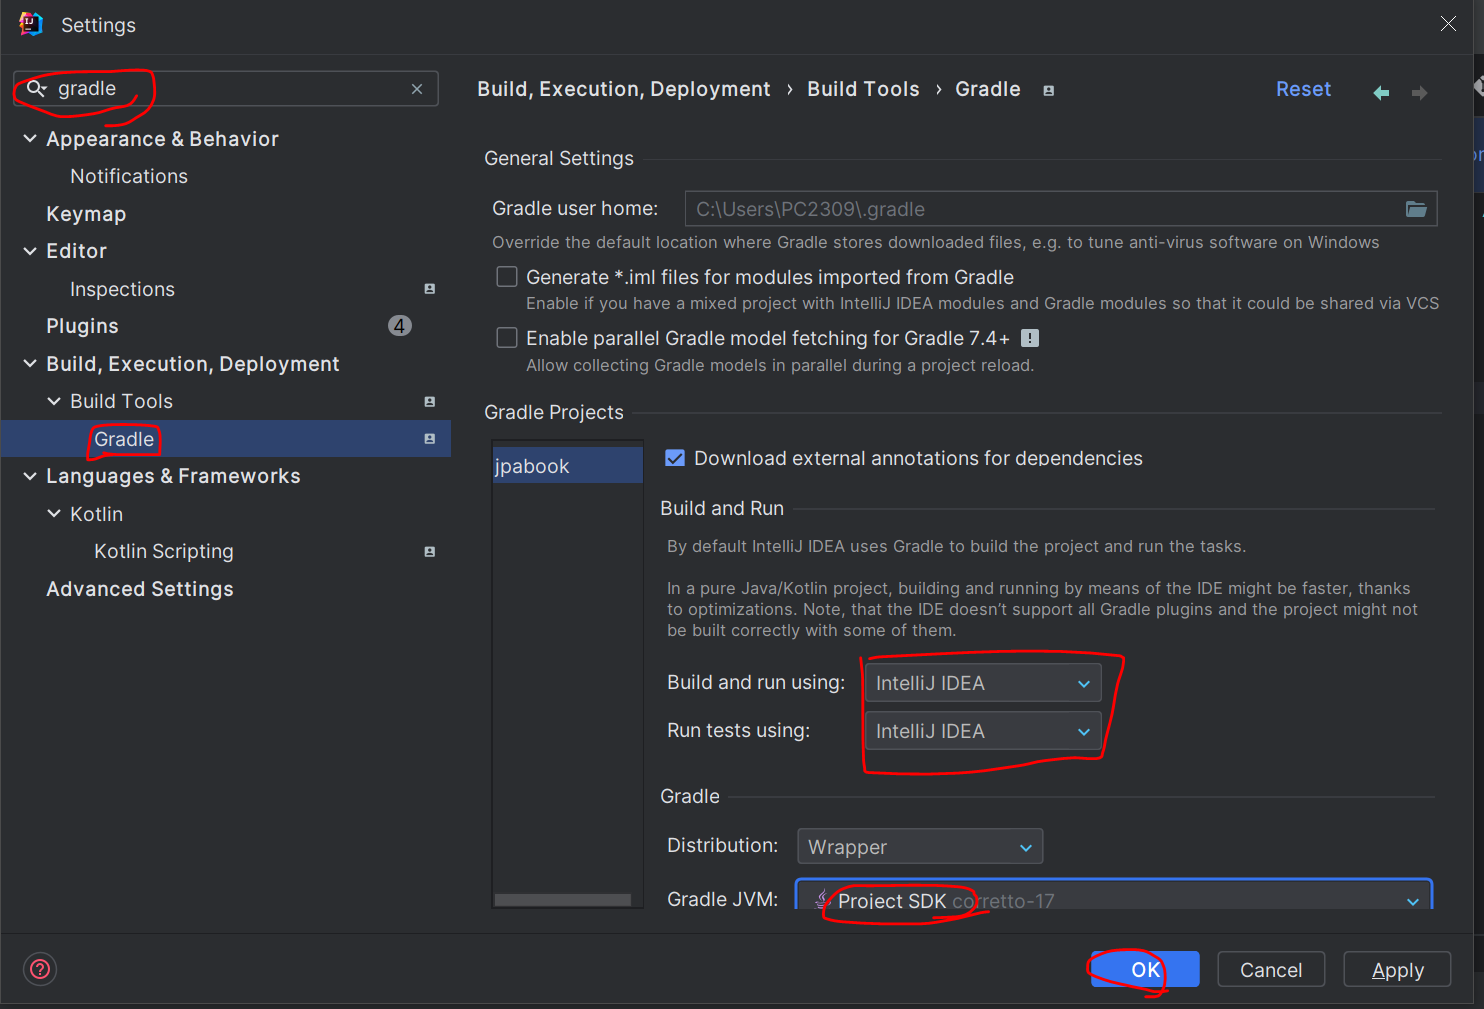Screen dimensions: 1484x1009
Task: Click project marker icon on Kotlin Scripting row
Action: 430,552
